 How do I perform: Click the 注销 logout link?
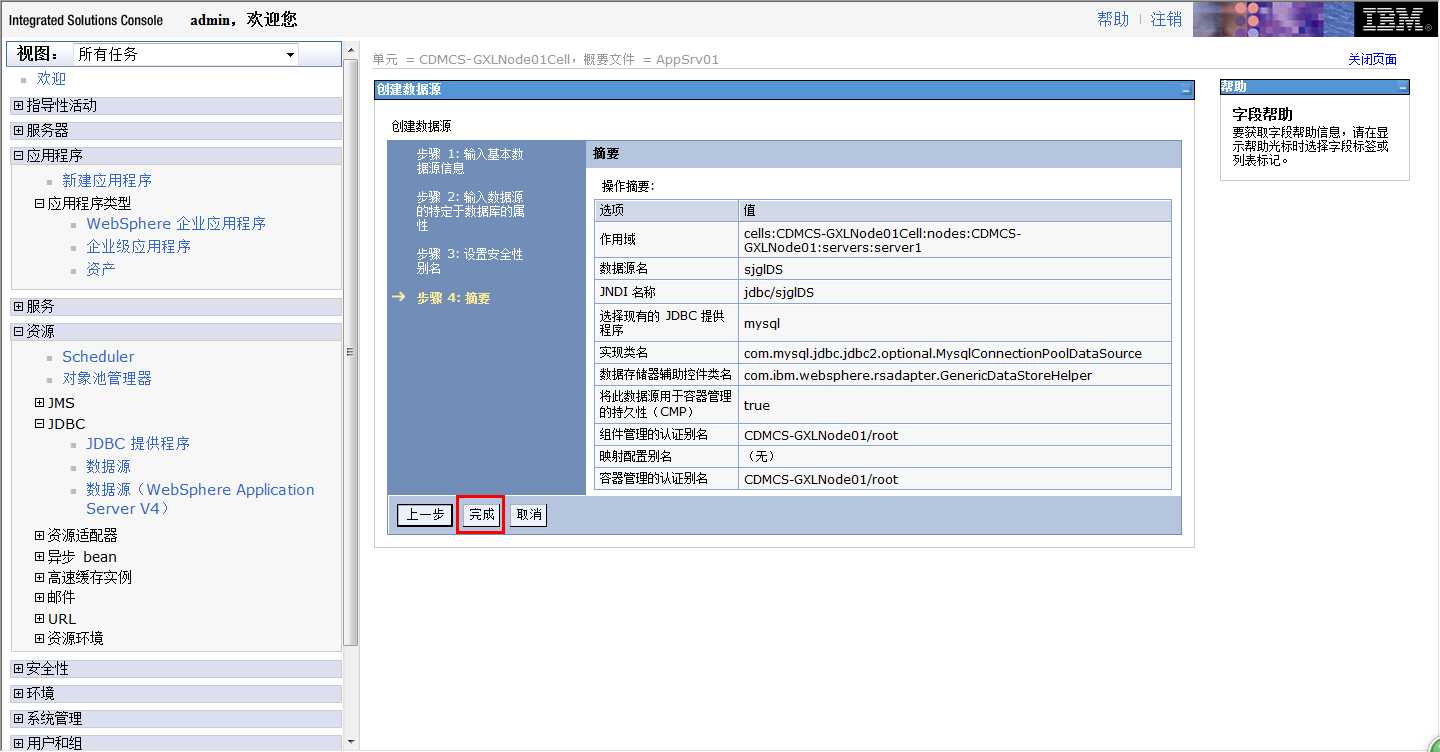click(x=1166, y=19)
